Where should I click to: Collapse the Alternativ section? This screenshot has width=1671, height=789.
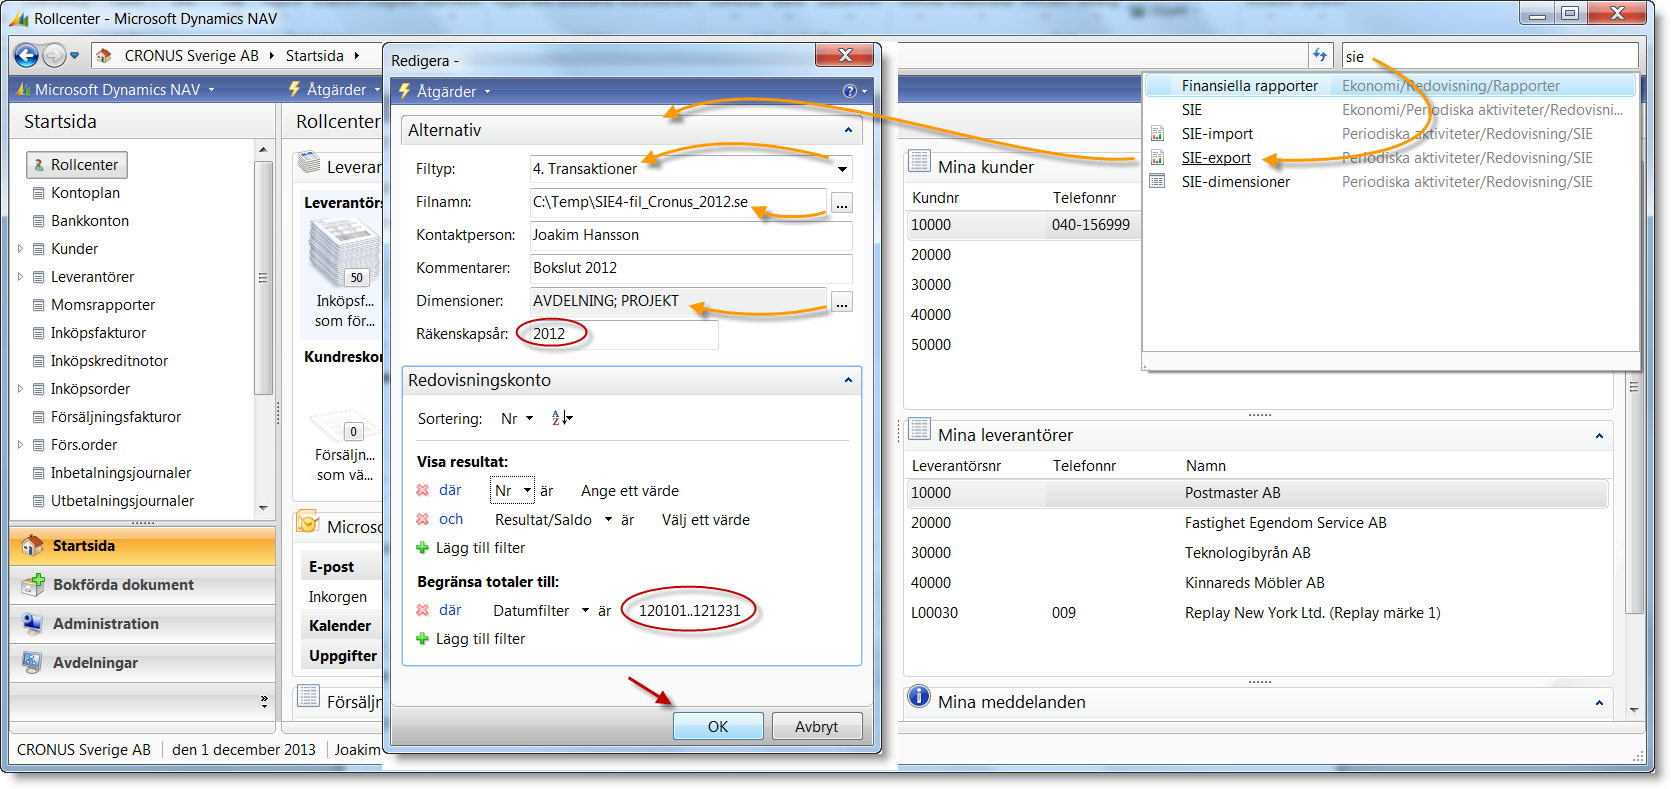[x=848, y=131]
